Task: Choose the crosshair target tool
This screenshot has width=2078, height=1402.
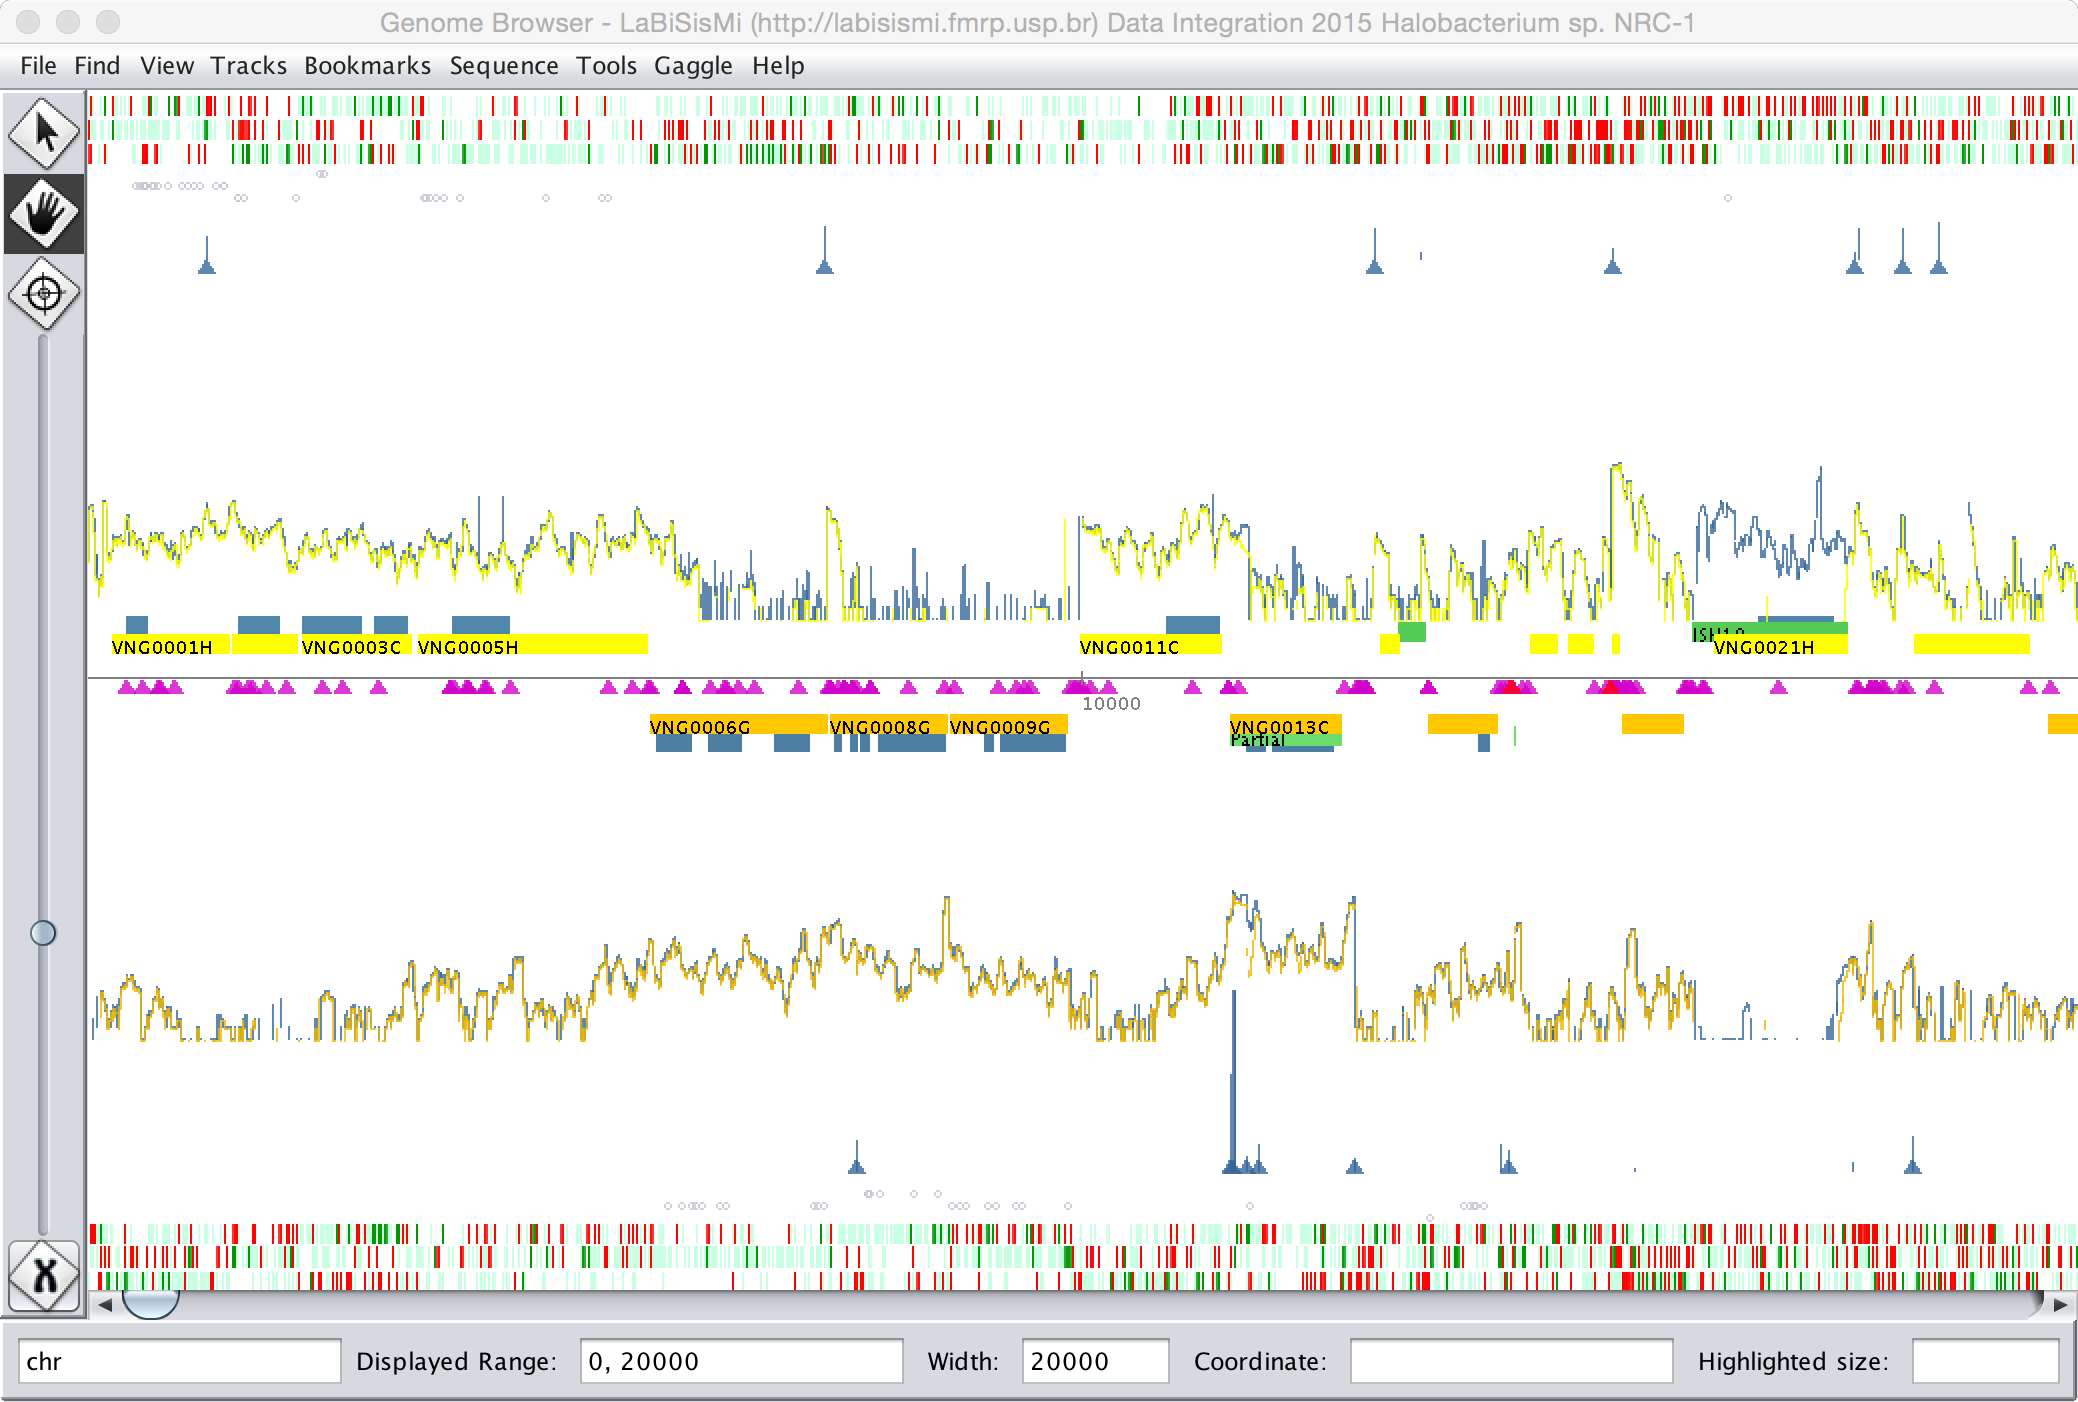Action: pyautogui.click(x=44, y=294)
